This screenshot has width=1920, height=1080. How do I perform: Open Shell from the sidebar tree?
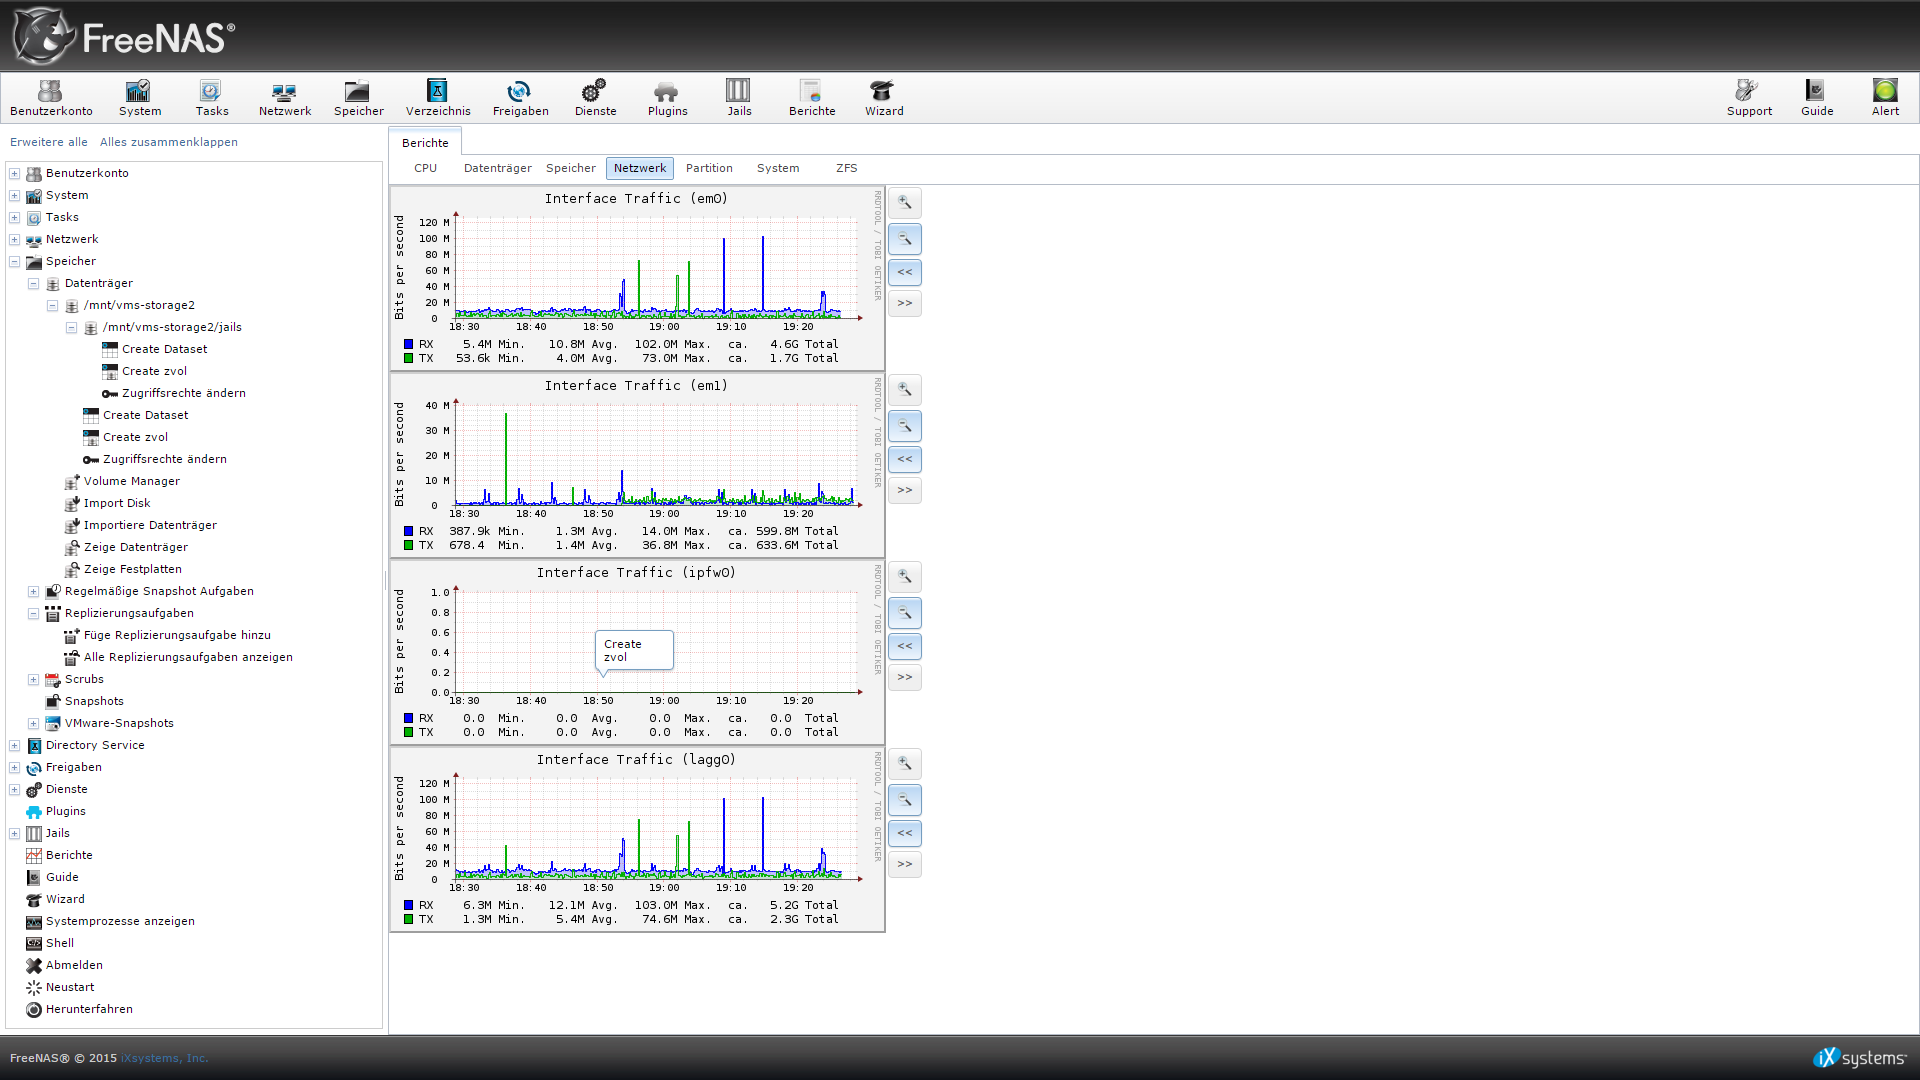click(60, 943)
